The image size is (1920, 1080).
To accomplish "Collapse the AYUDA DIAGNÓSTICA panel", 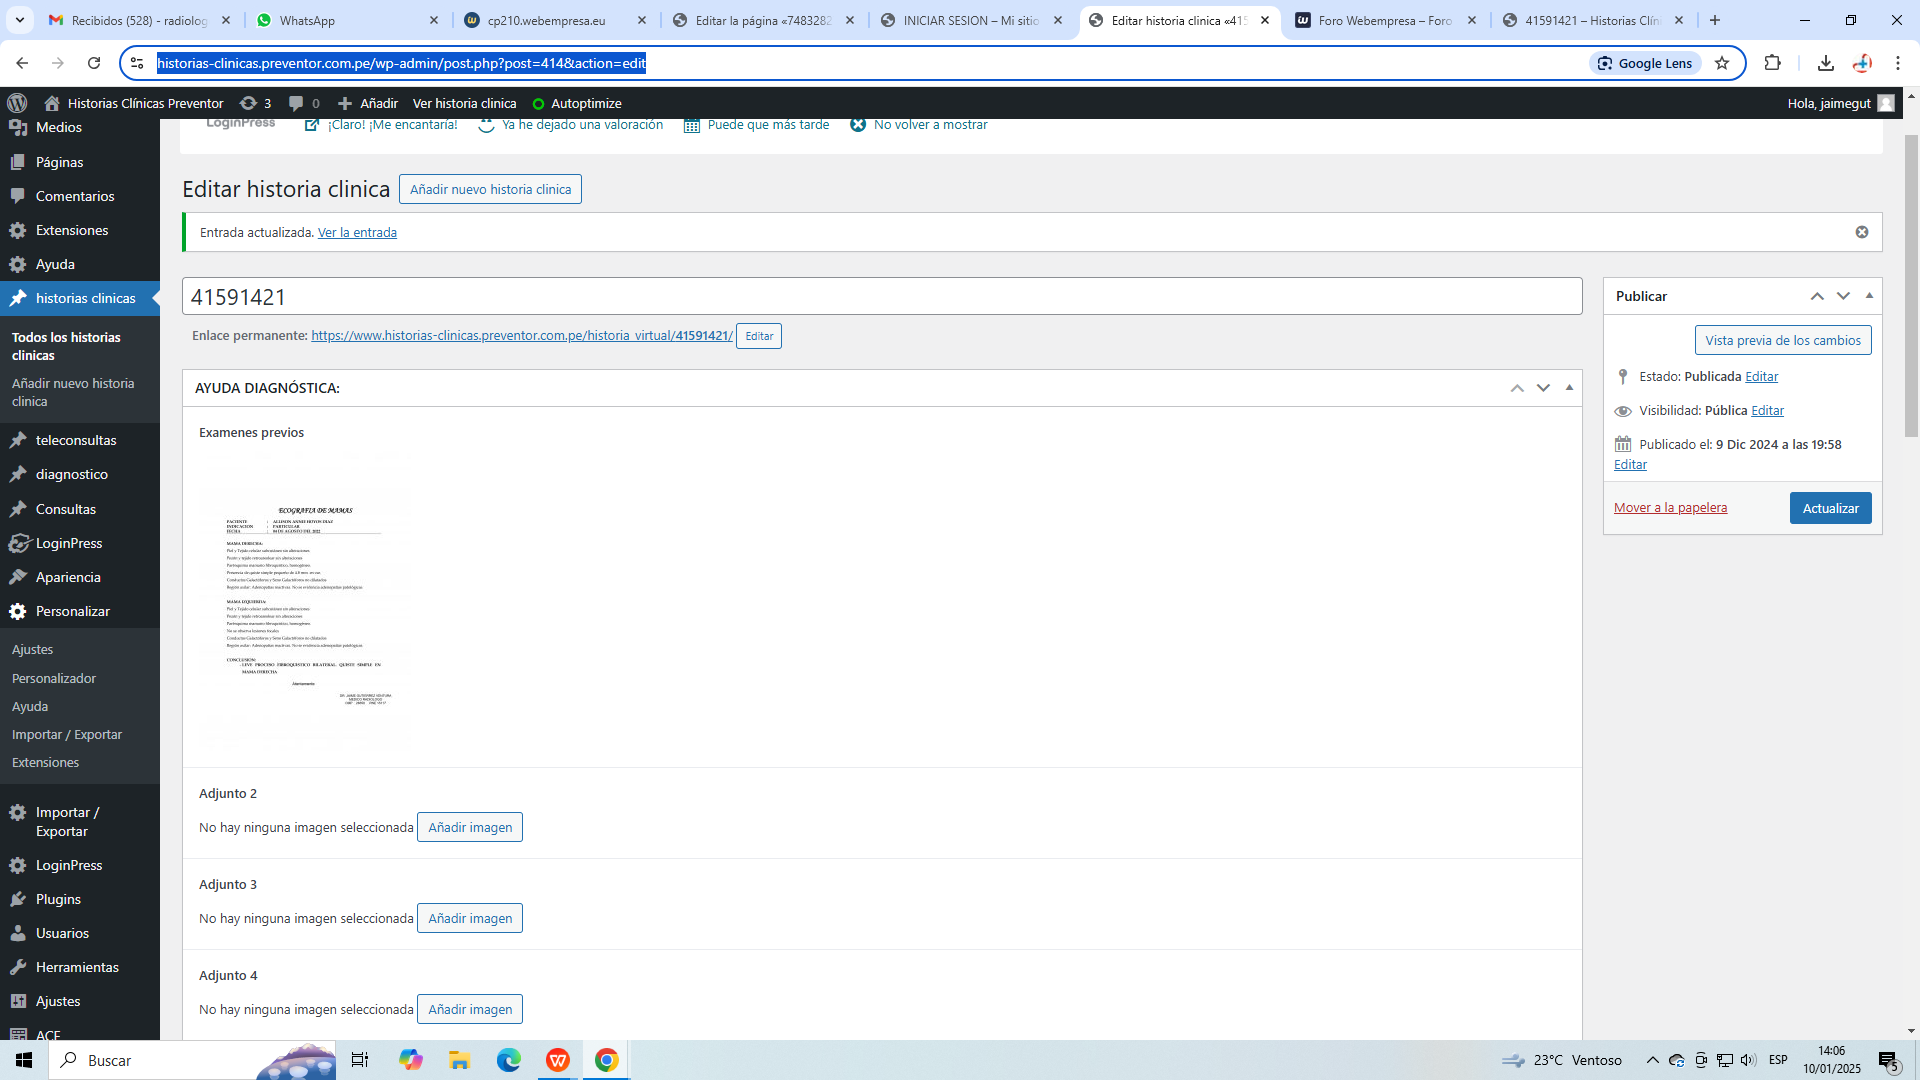I will (x=1569, y=388).
